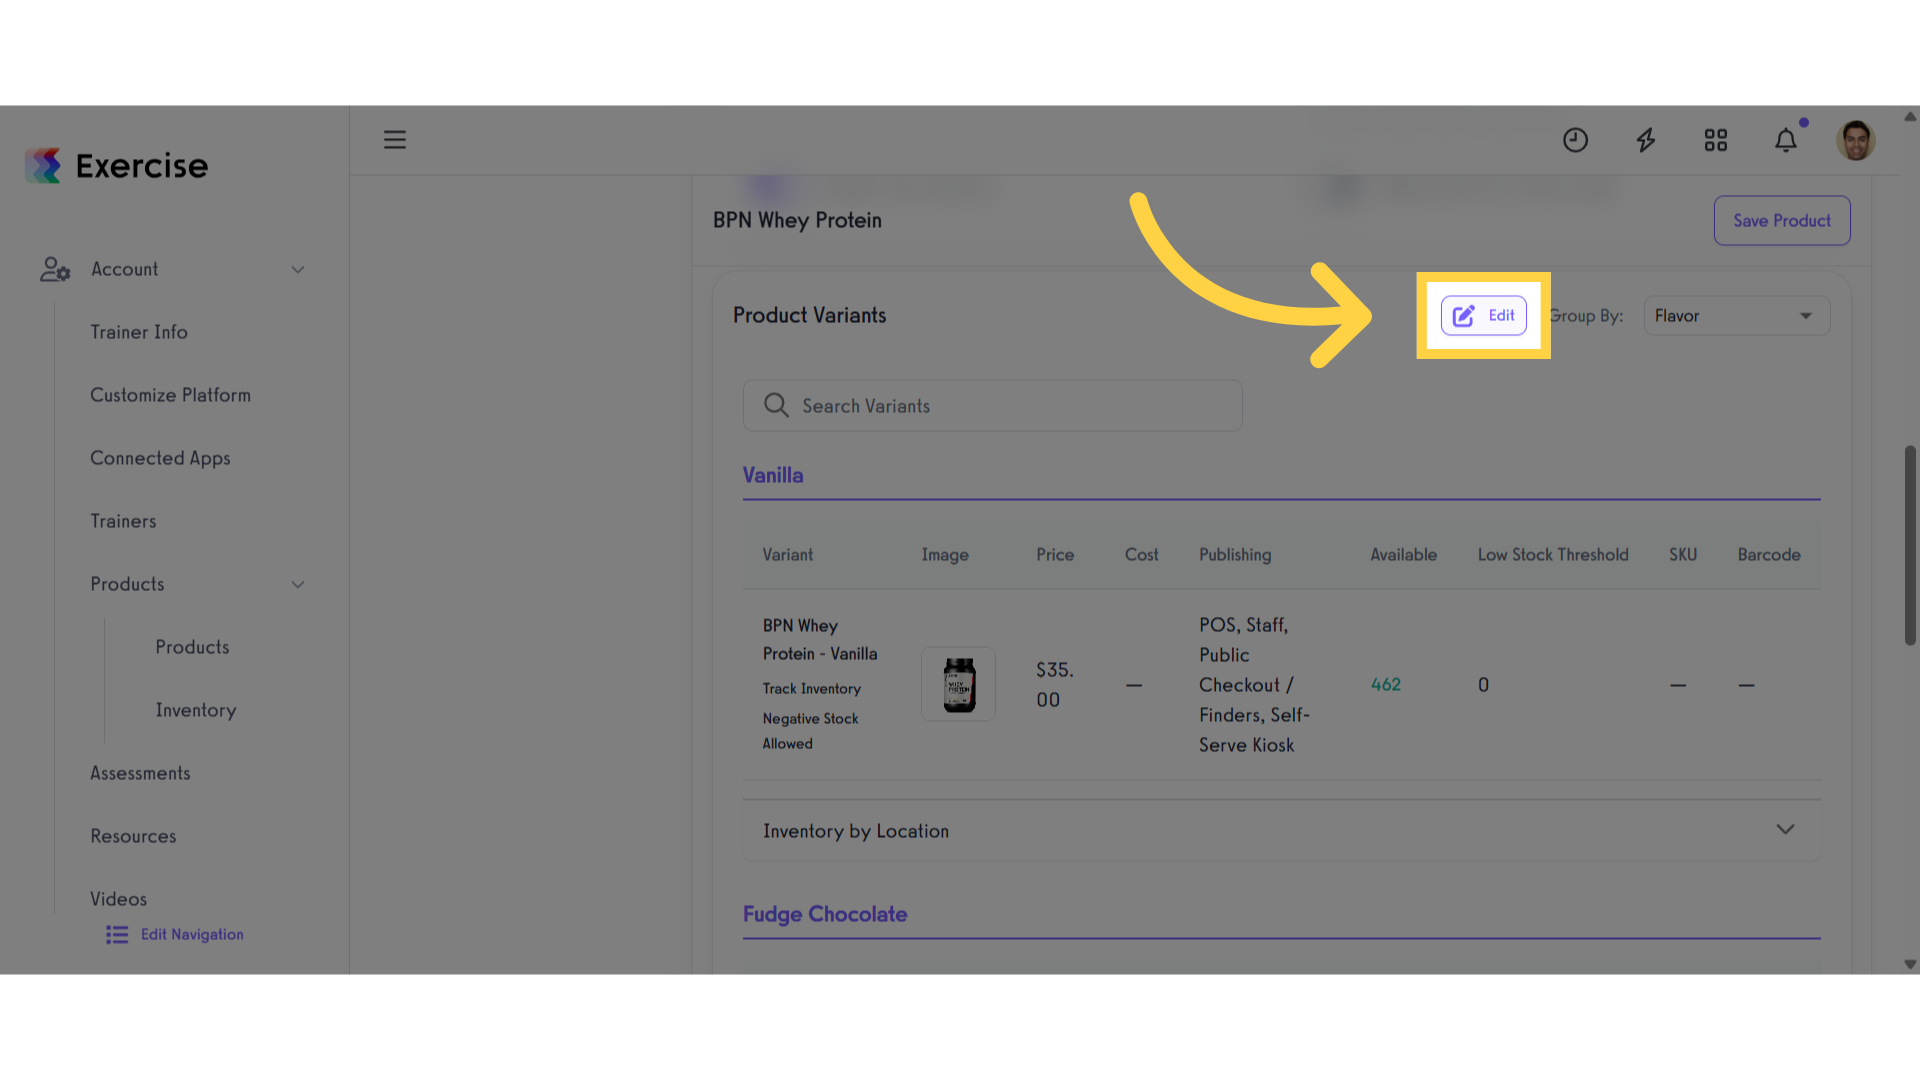The image size is (1920, 1080).
Task: Click the Vanilla protein product thumbnail
Action: point(958,684)
